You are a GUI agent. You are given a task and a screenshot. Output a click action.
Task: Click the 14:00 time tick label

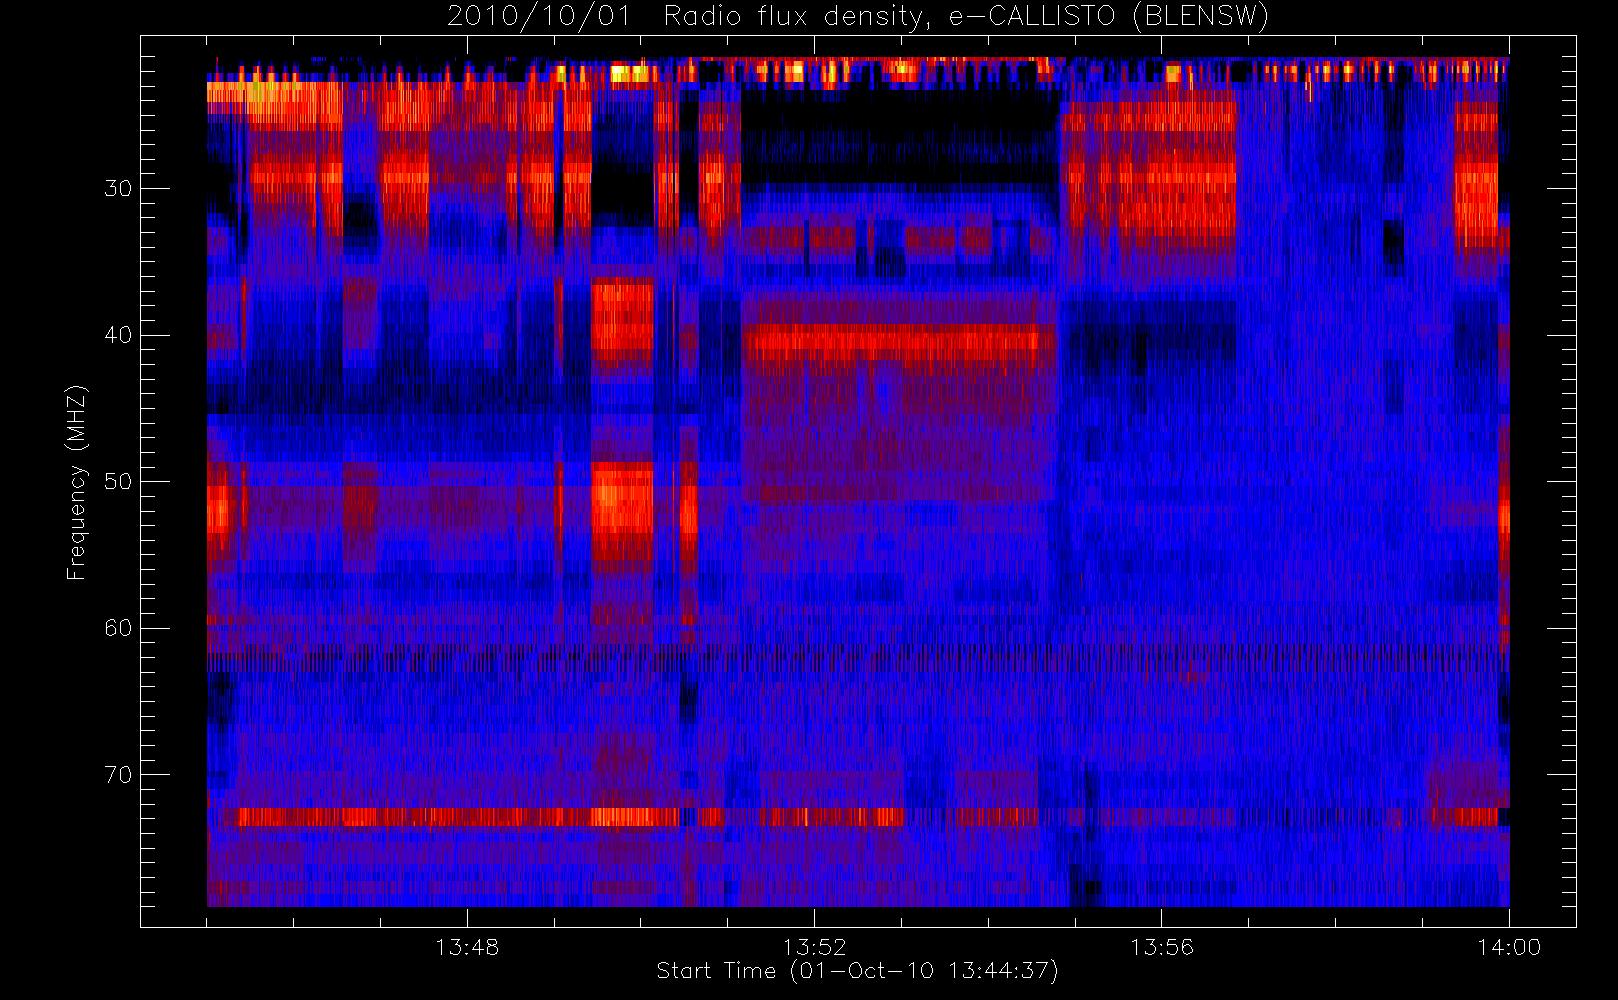point(1509,947)
